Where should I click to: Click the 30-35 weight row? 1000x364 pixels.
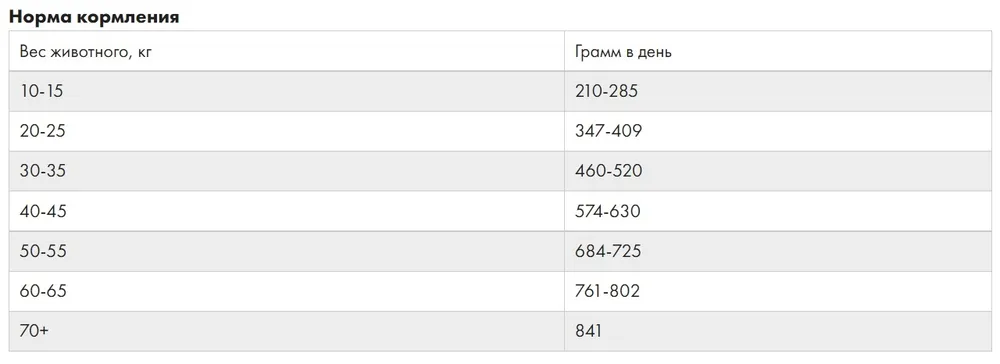[x=500, y=171]
